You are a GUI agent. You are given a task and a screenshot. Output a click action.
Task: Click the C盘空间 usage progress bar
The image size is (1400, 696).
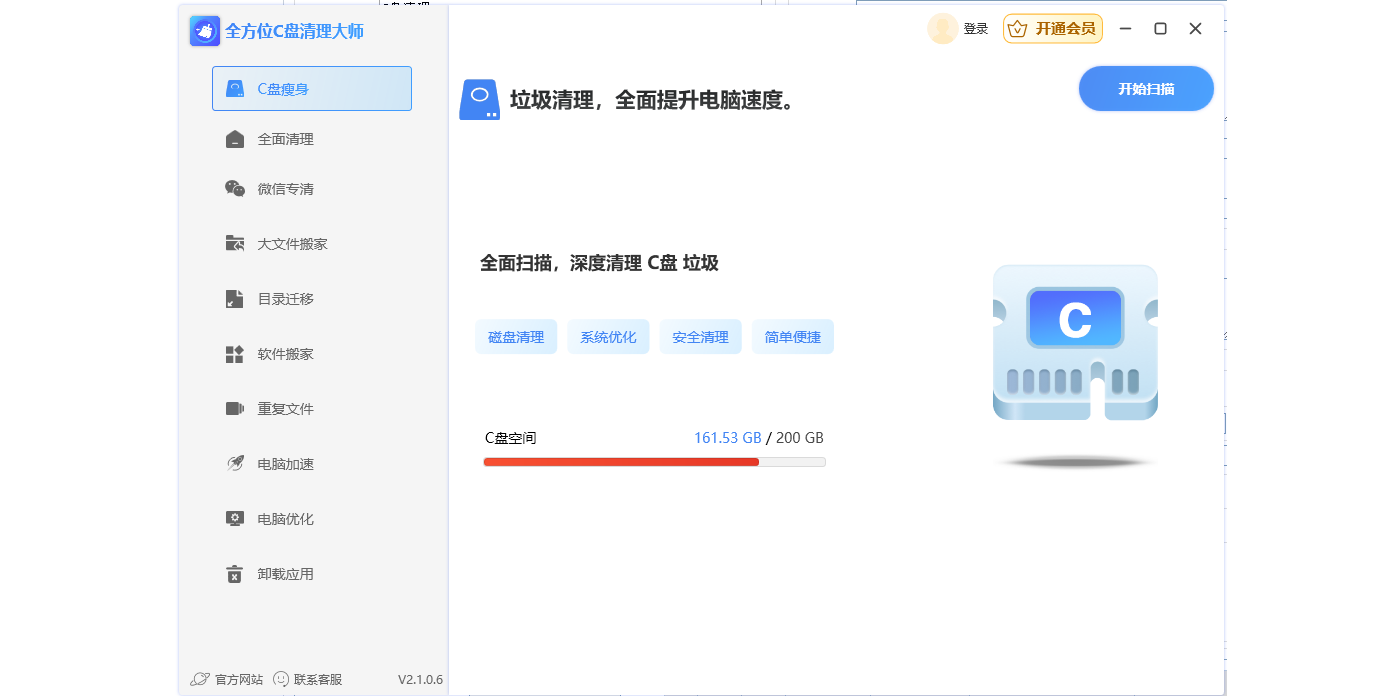point(654,462)
